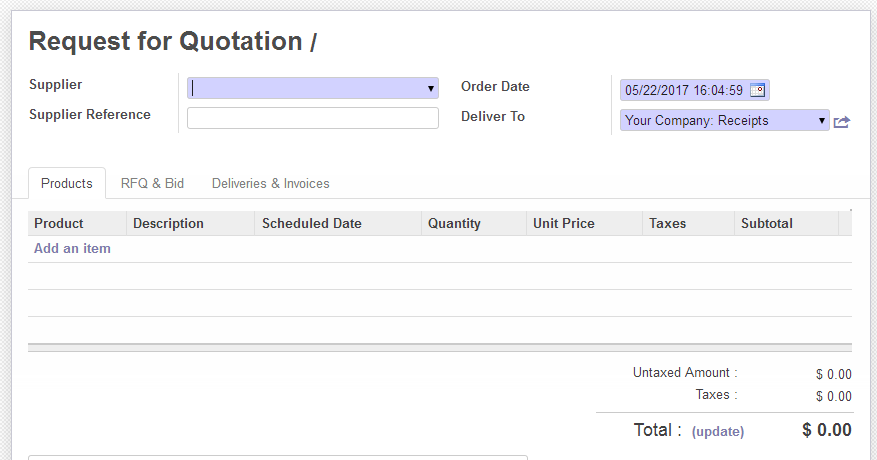Click the Total amount $ 0.00
The width and height of the screenshot is (877, 460).
[826, 431]
